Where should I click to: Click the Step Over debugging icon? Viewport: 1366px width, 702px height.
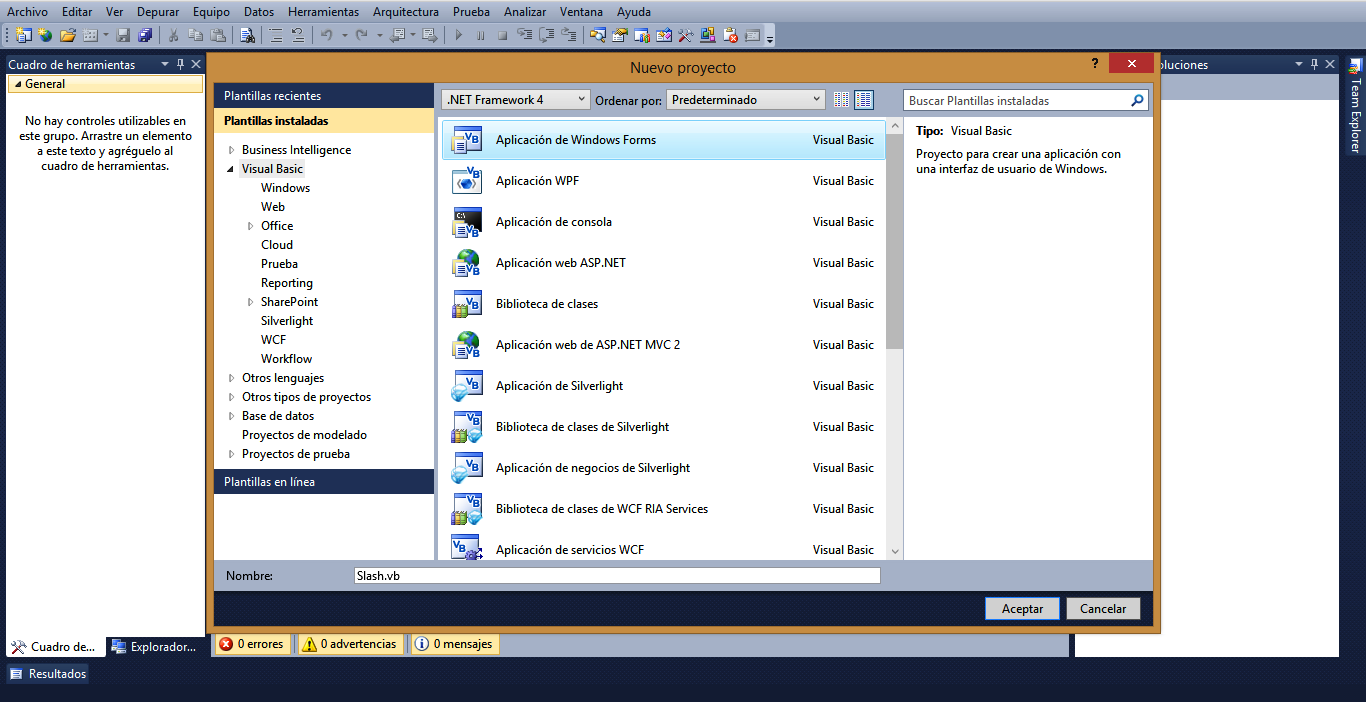click(x=546, y=35)
